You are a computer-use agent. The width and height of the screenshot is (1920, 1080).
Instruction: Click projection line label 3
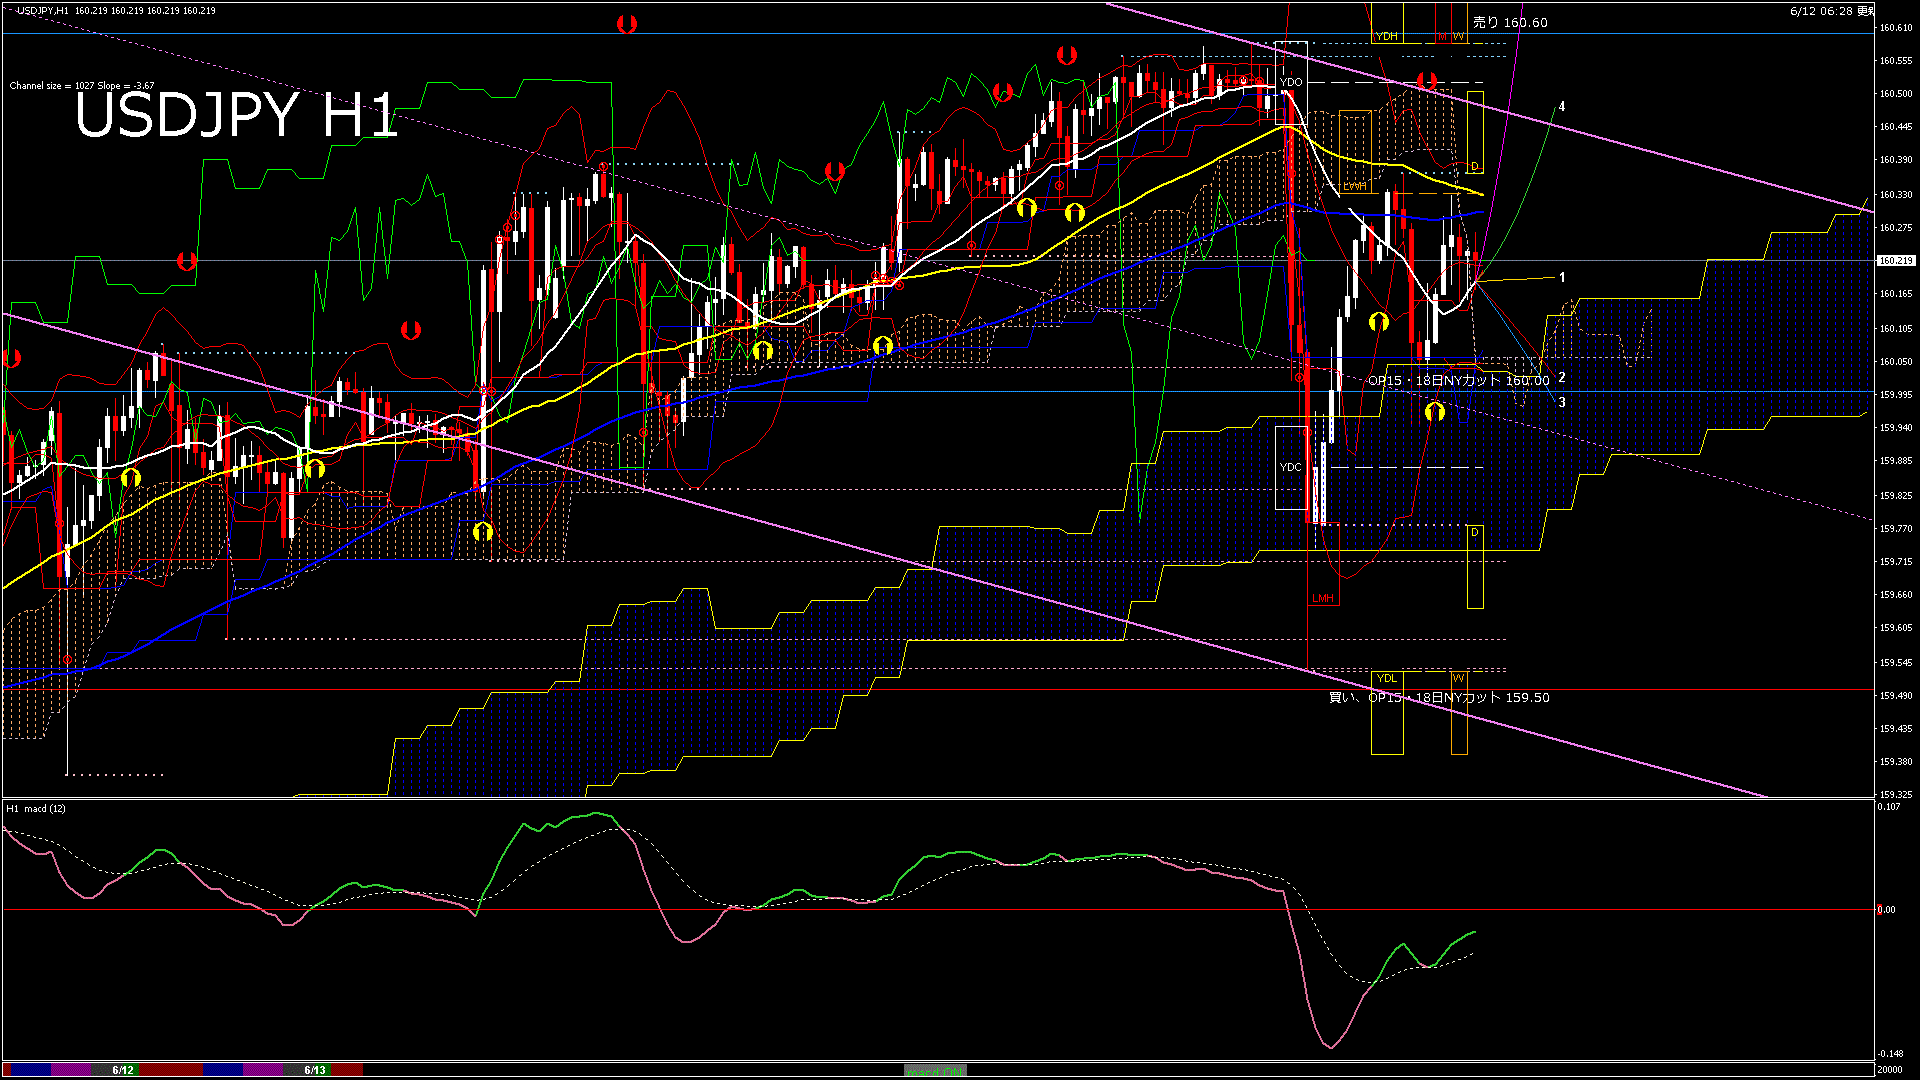tap(1562, 402)
